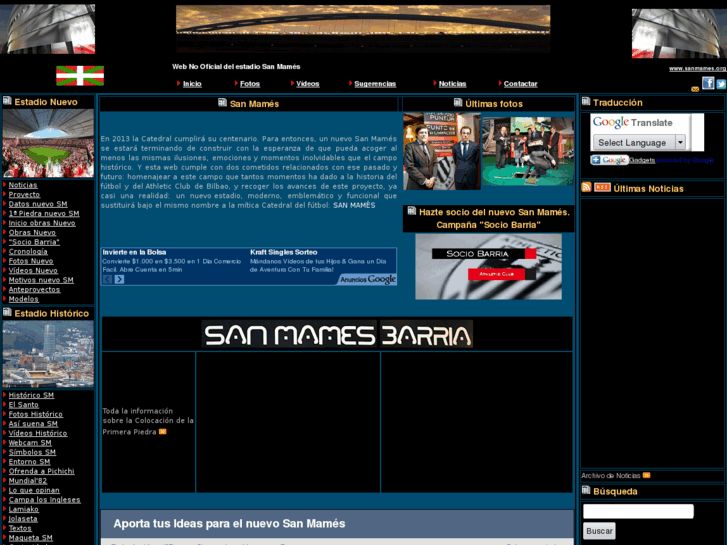Click the email envelope icon near Facebook

[x=695, y=89]
